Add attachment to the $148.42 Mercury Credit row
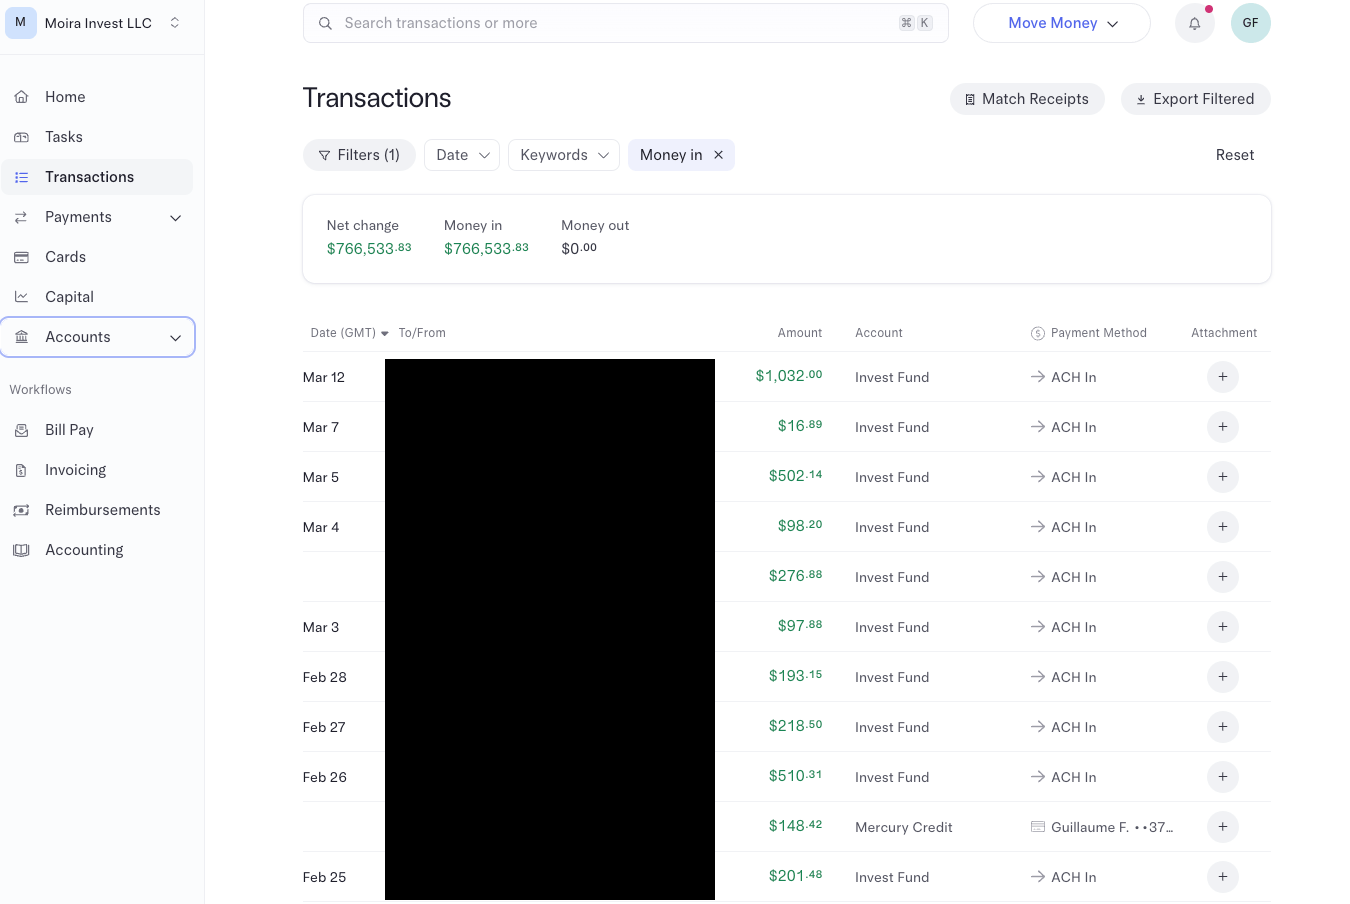This screenshot has height=904, width=1350. (x=1222, y=827)
